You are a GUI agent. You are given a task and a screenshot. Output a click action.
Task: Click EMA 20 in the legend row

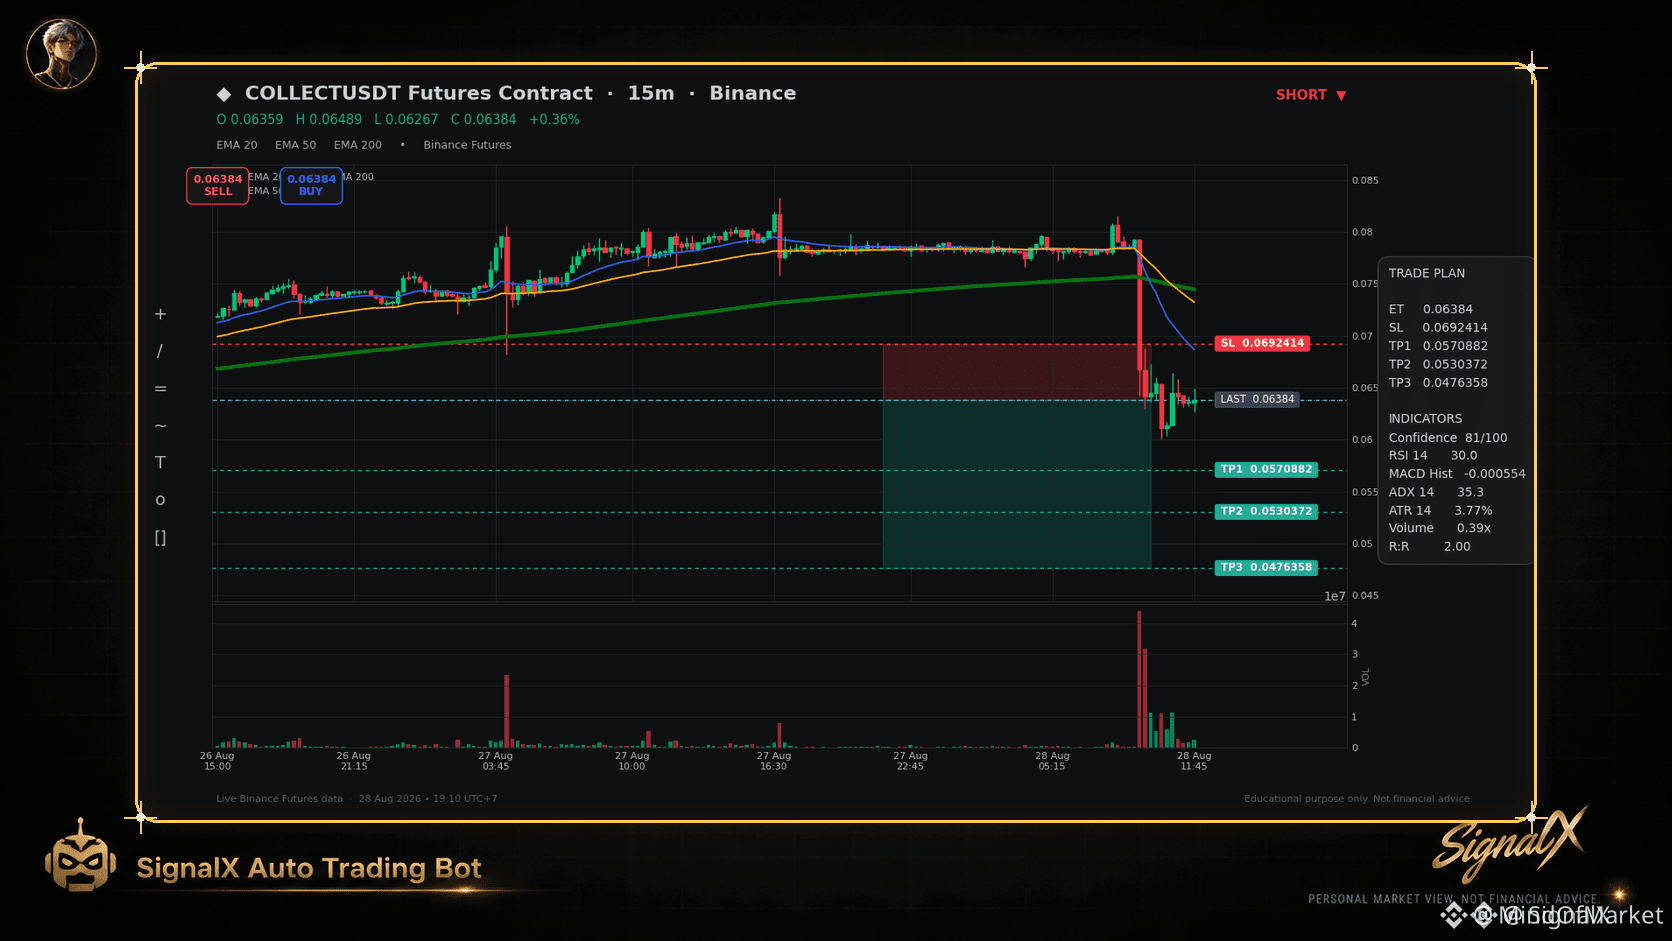pos(237,145)
